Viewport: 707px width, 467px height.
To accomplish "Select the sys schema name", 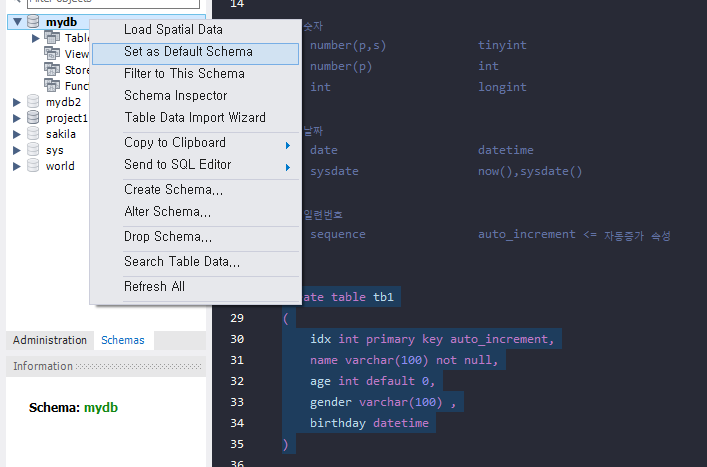I will (54, 150).
